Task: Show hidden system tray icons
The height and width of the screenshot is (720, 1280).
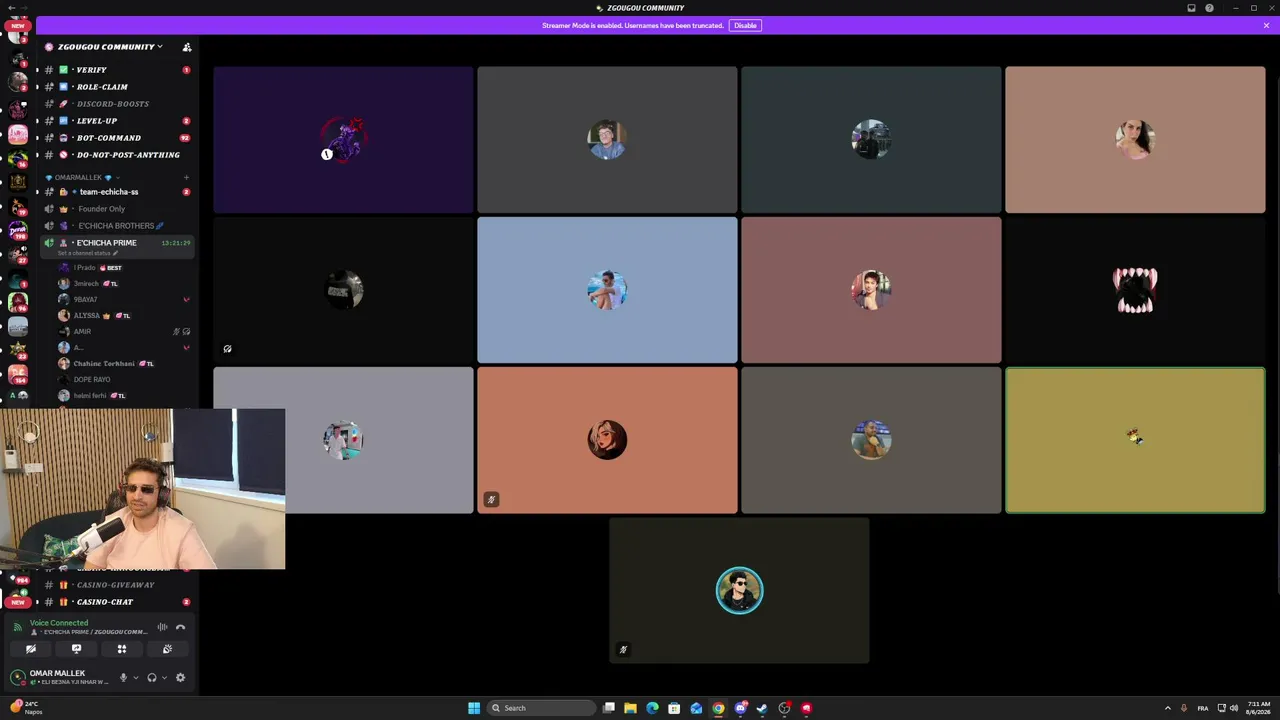Action: coord(1166,708)
